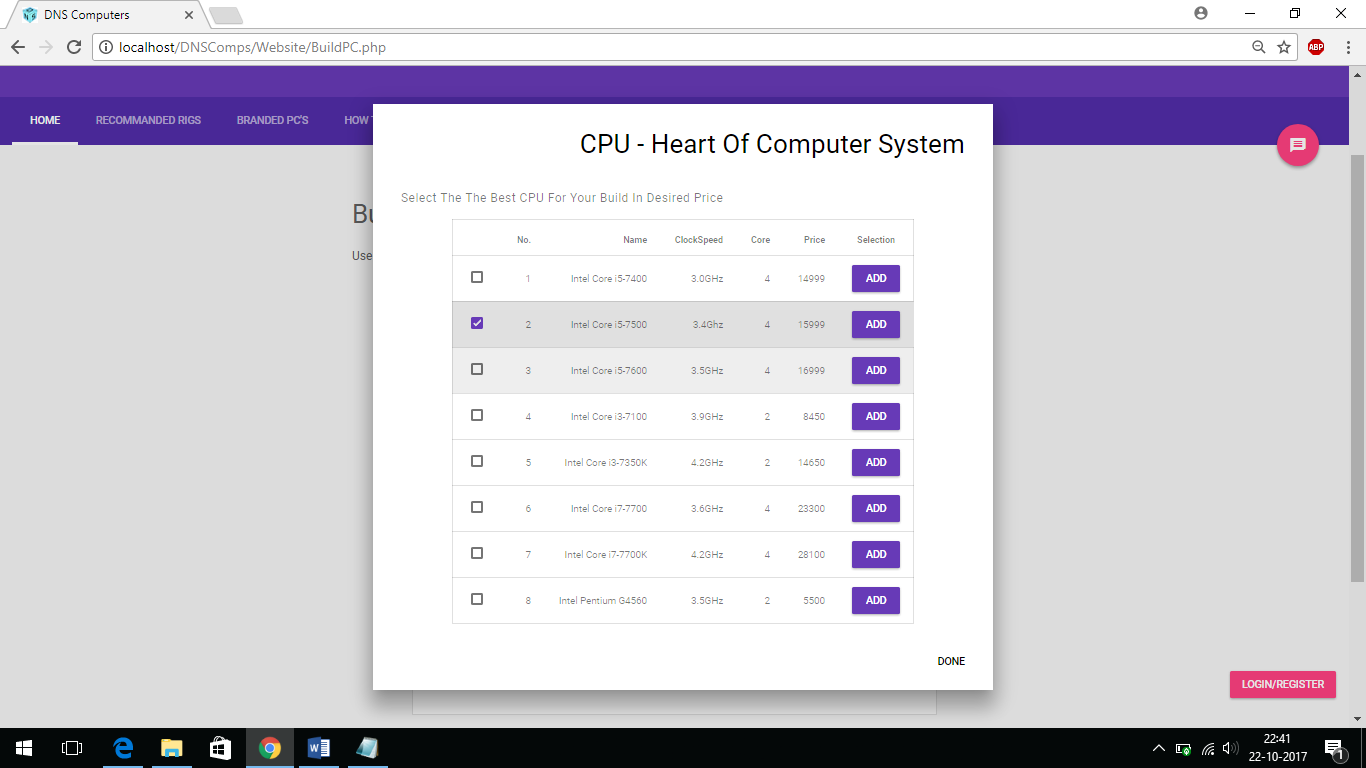
Task: Add the Intel Core i5-7400 CPU
Action: coord(876,279)
